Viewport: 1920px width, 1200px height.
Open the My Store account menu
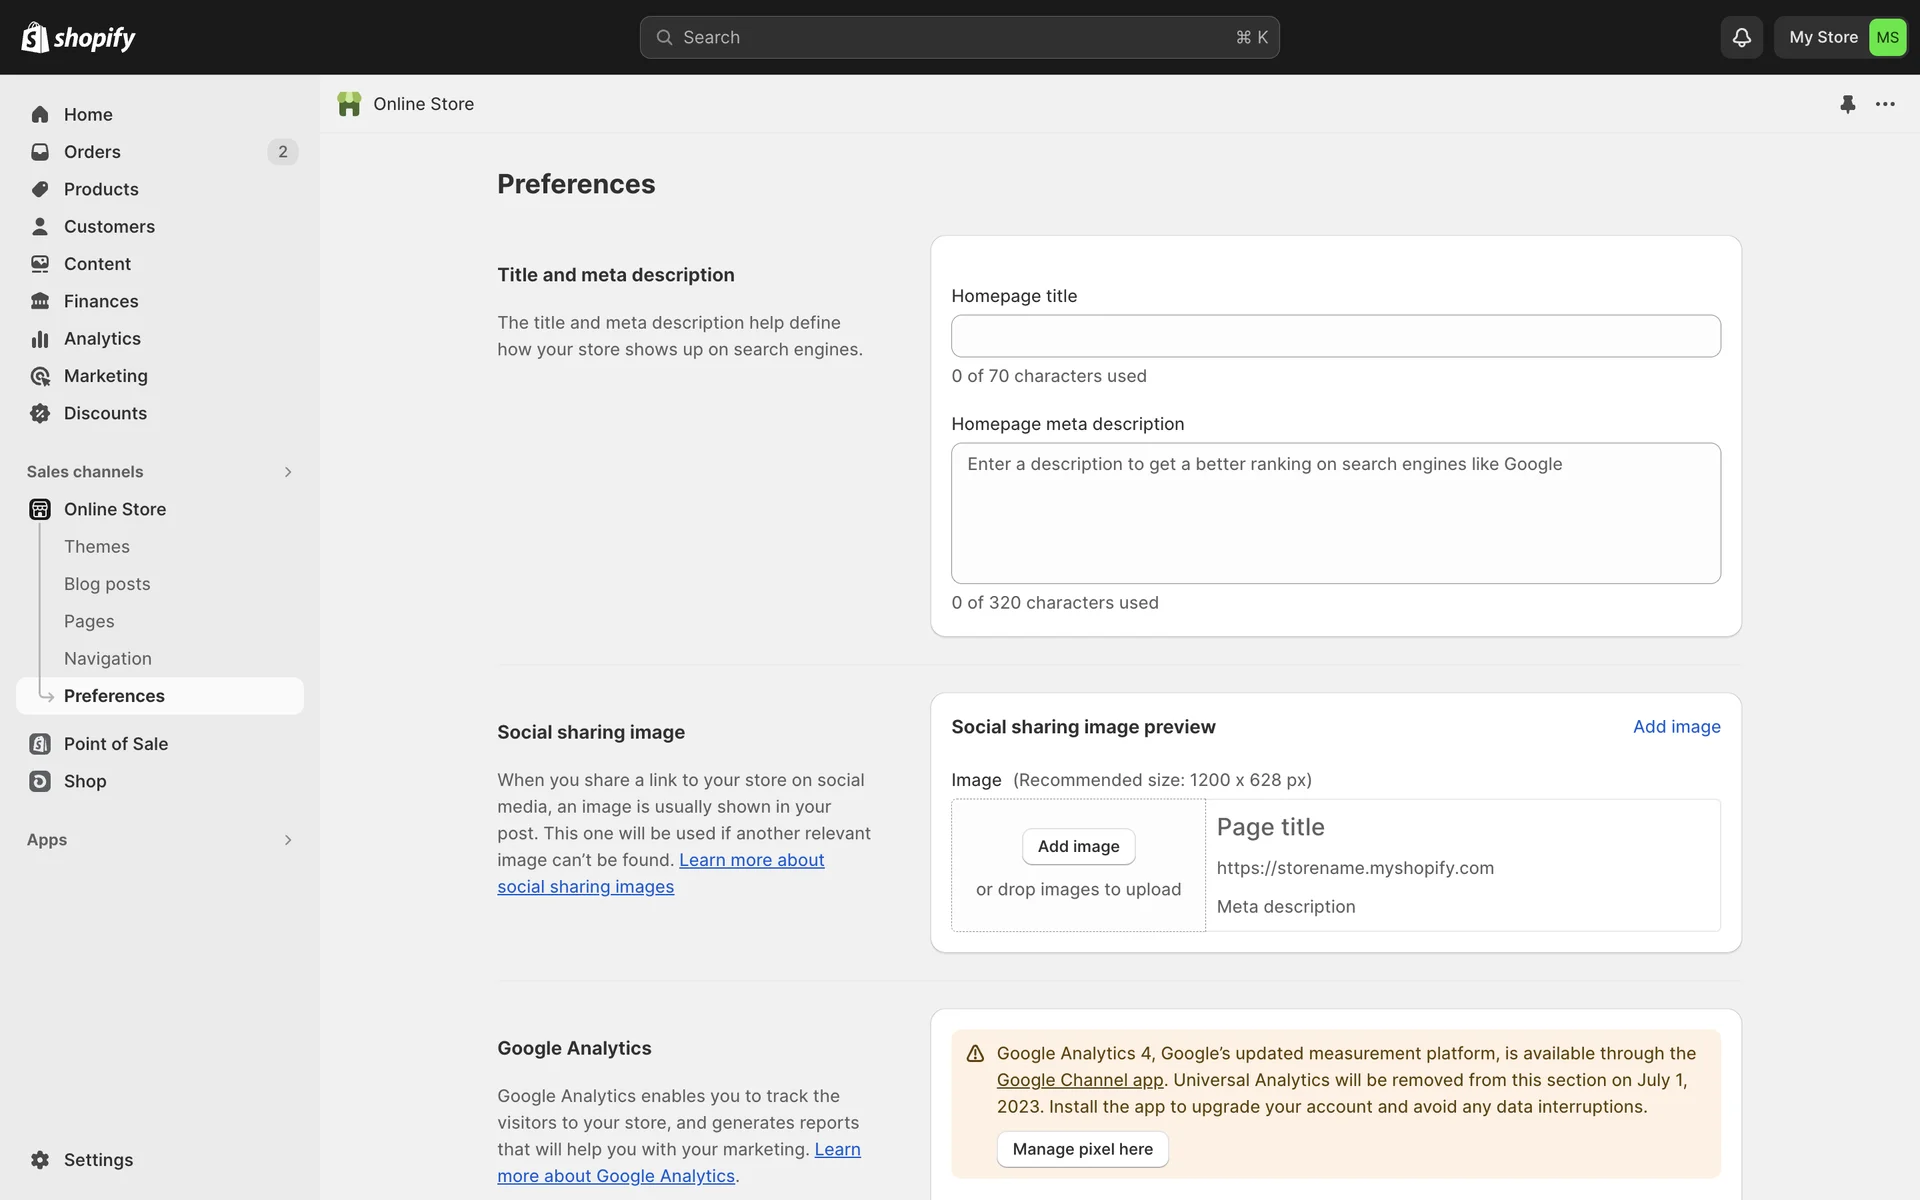(1822, 37)
